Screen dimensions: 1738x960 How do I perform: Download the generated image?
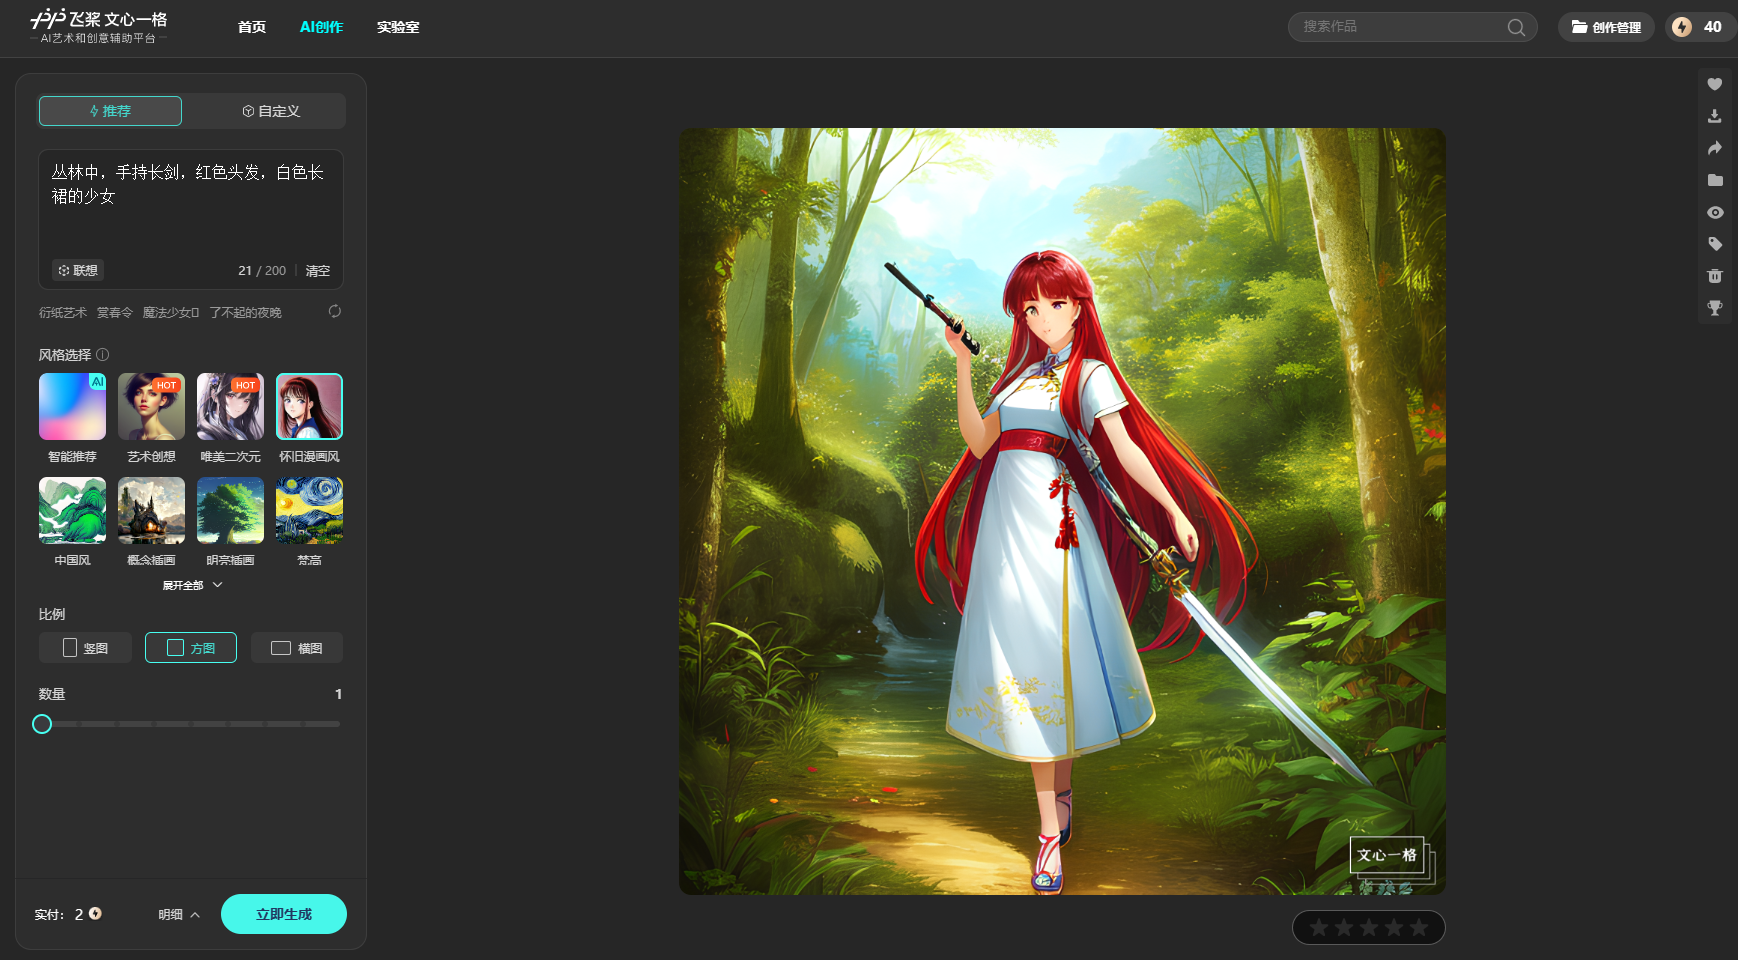(1714, 116)
